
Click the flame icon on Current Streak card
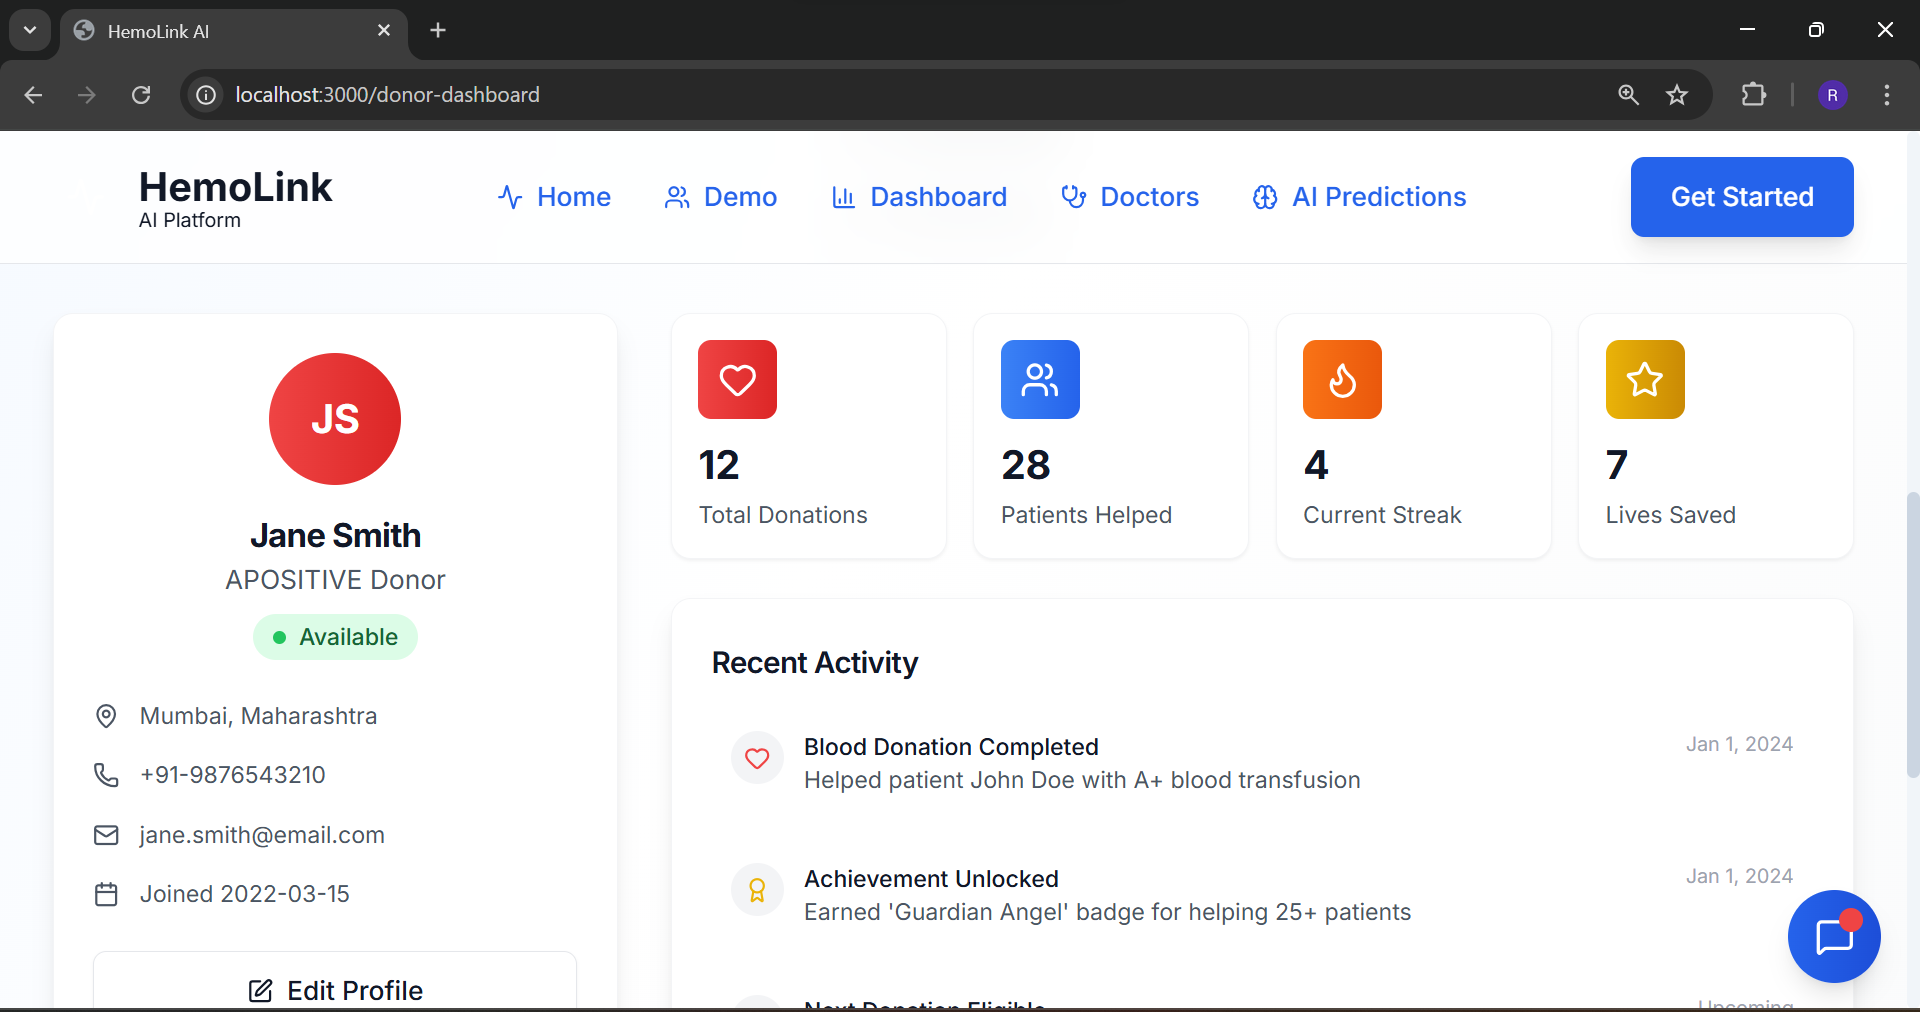(x=1342, y=380)
